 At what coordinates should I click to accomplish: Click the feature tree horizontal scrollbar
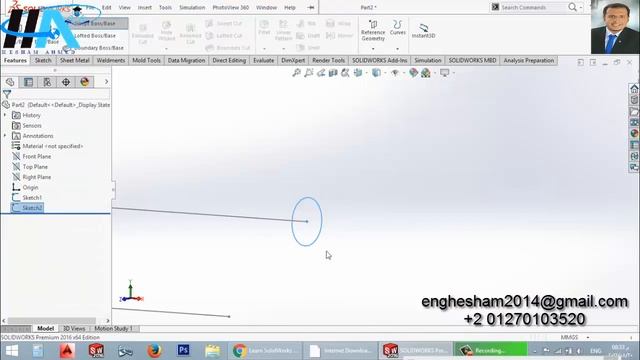point(52,321)
